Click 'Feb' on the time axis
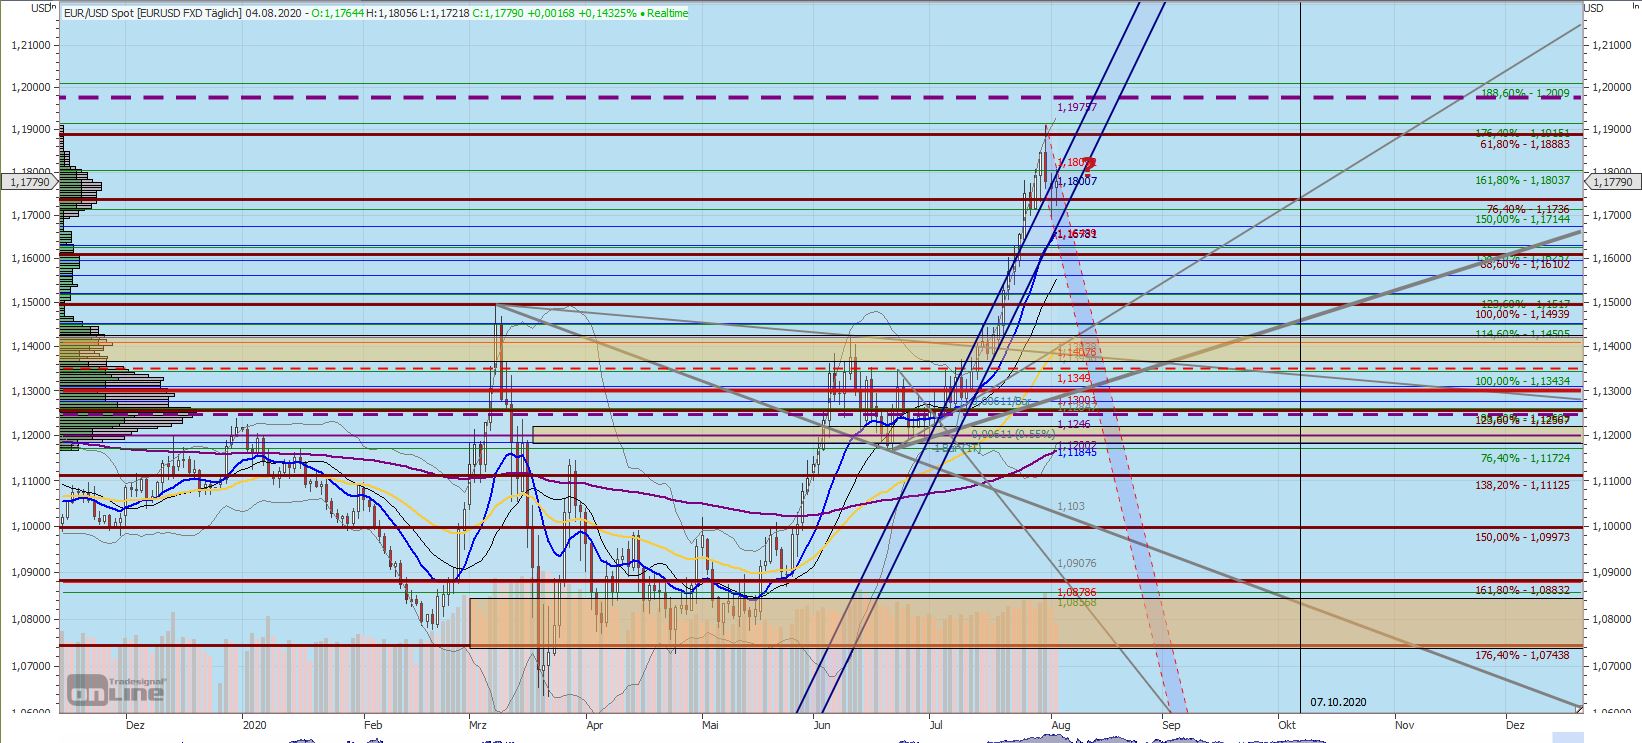 (375, 724)
